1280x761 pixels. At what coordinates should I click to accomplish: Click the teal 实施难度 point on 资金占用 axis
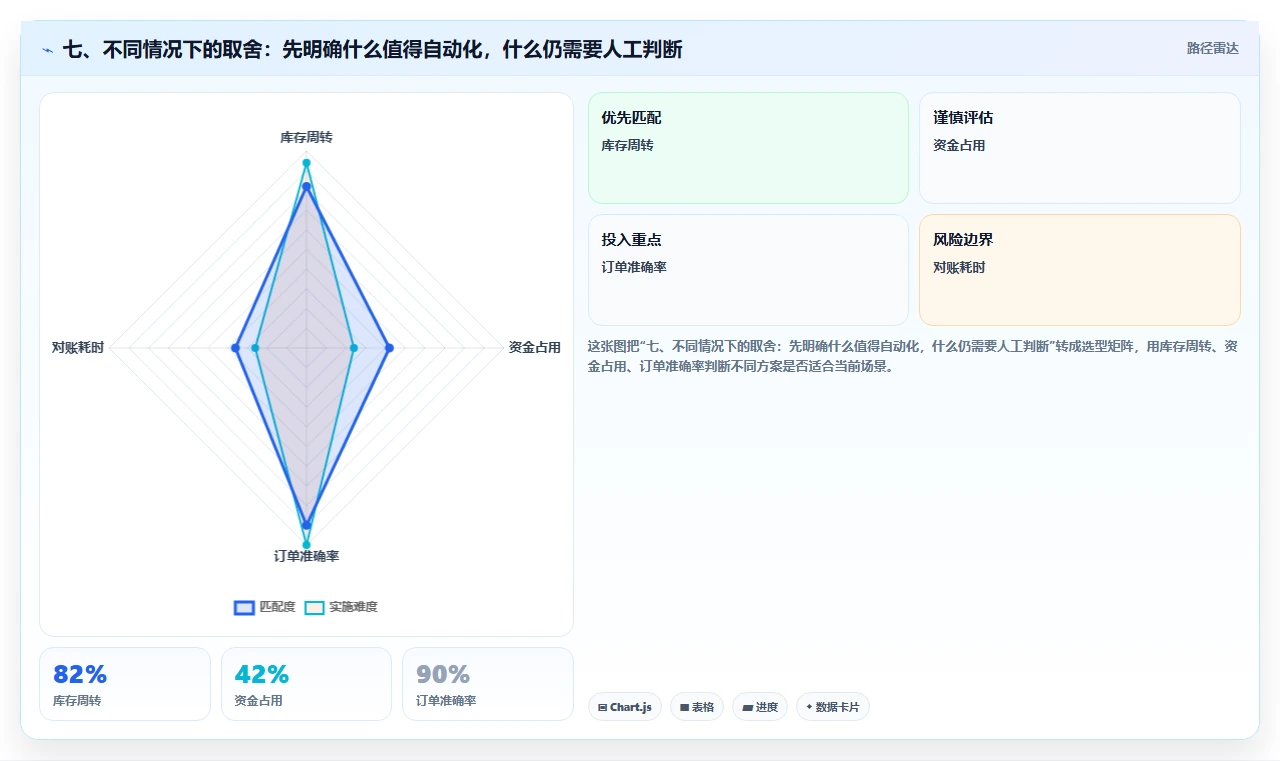[x=353, y=348]
